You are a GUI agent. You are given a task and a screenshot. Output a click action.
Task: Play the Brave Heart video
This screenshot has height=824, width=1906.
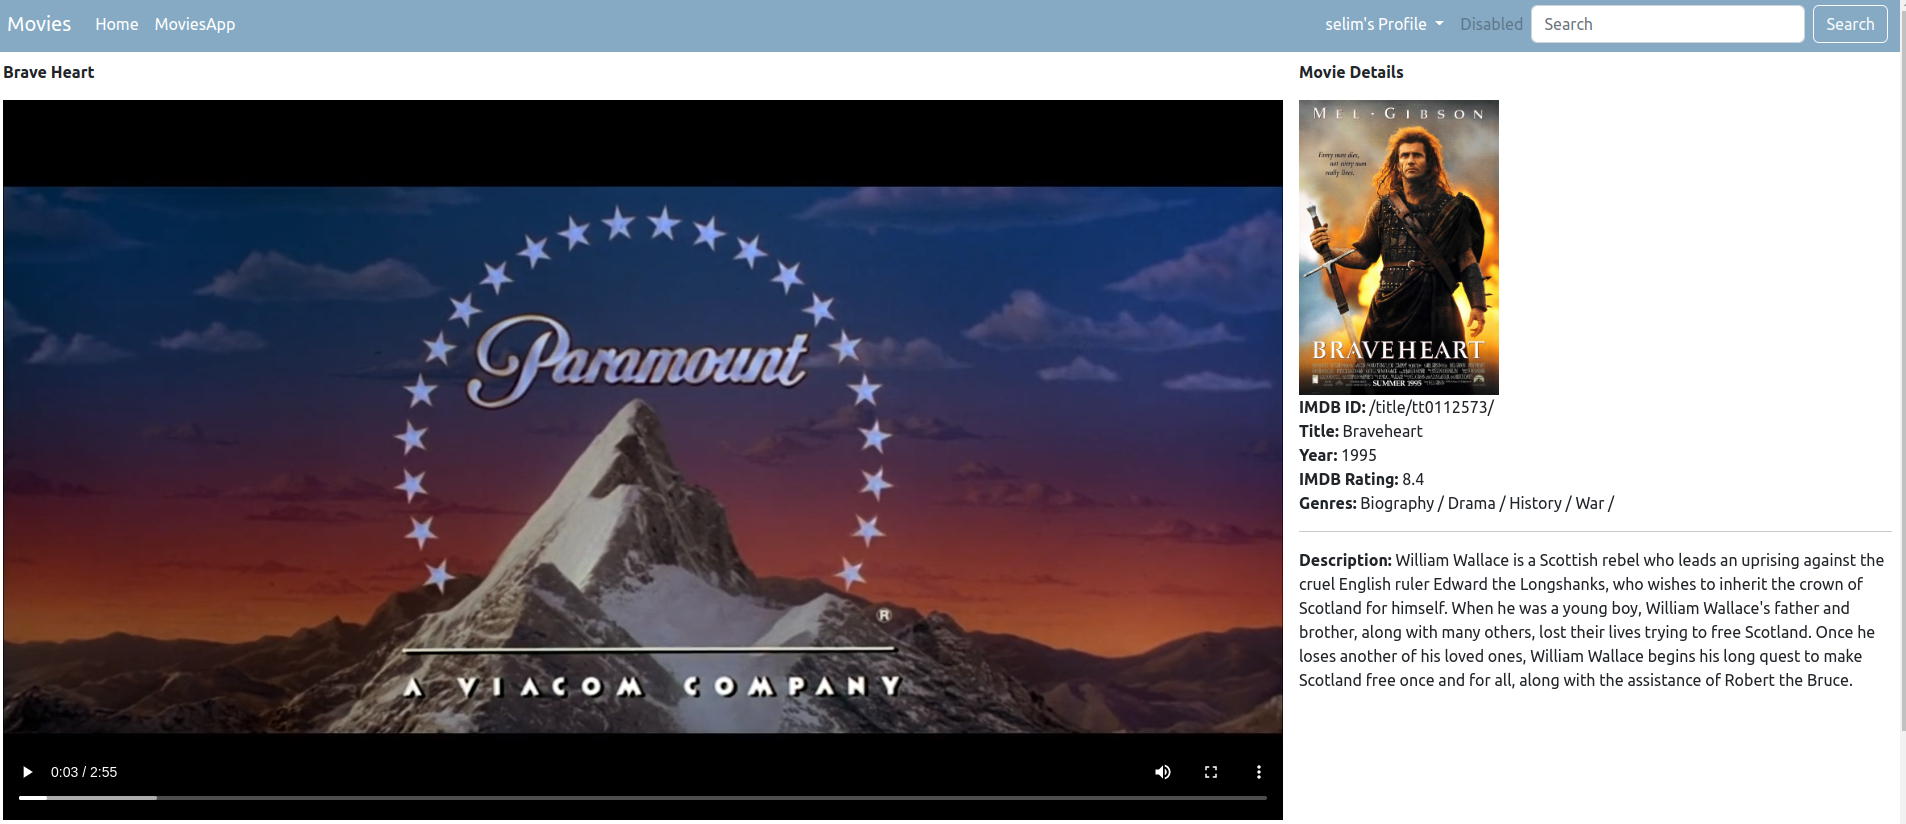pos(27,772)
